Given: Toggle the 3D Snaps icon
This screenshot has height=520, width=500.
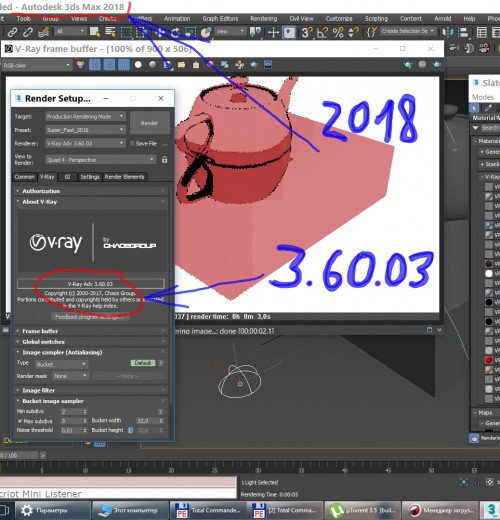Looking at the screenshot, I should click(x=307, y=32).
